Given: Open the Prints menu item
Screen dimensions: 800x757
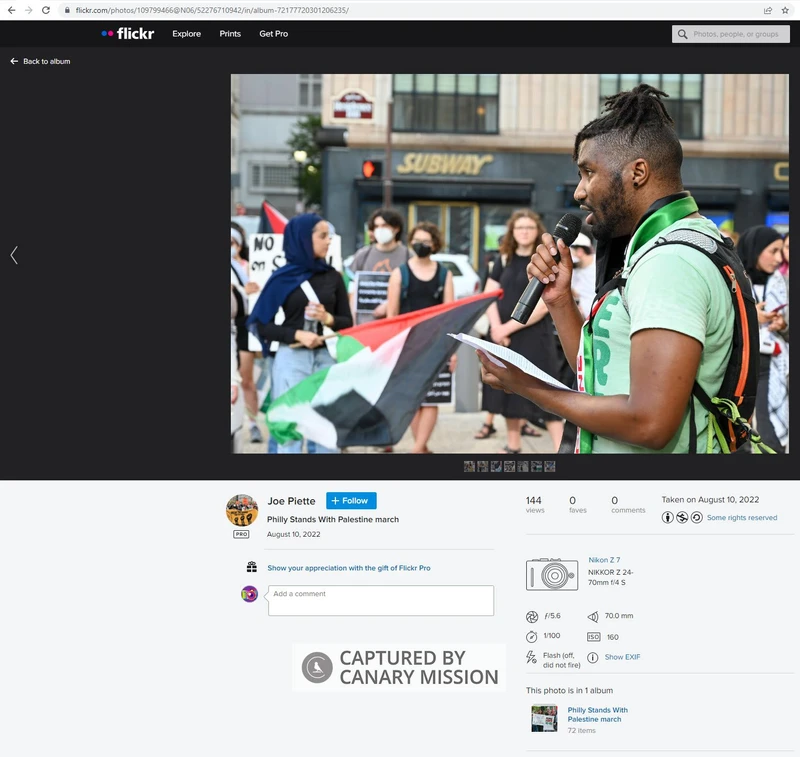Looking at the screenshot, I should tap(230, 34).
